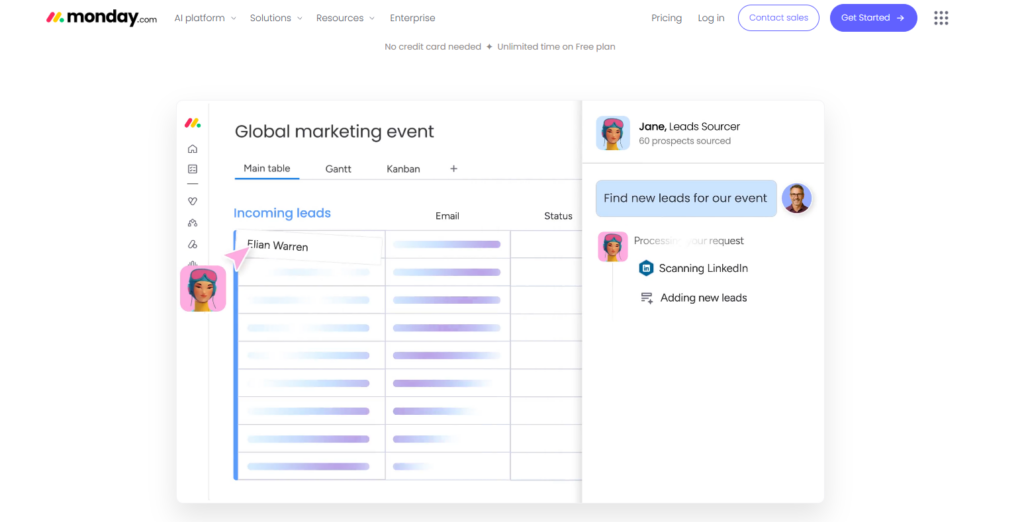Viewport: 1024px width, 522px height.
Task: Expand the AI platform dropdown
Action: pos(205,18)
